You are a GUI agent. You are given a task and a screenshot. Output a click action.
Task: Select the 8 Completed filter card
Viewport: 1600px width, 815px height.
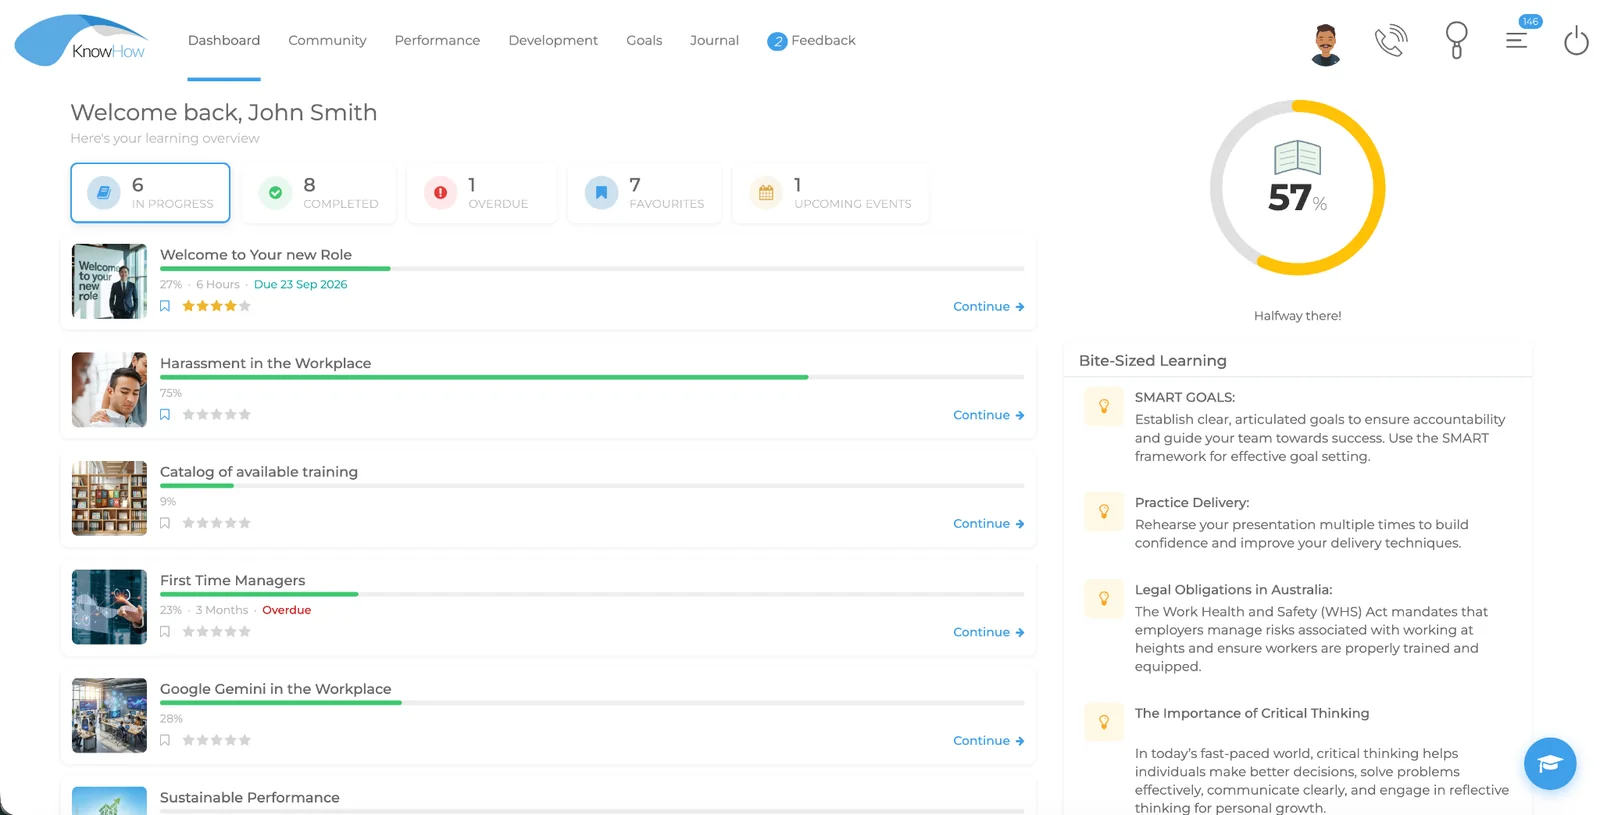(319, 193)
